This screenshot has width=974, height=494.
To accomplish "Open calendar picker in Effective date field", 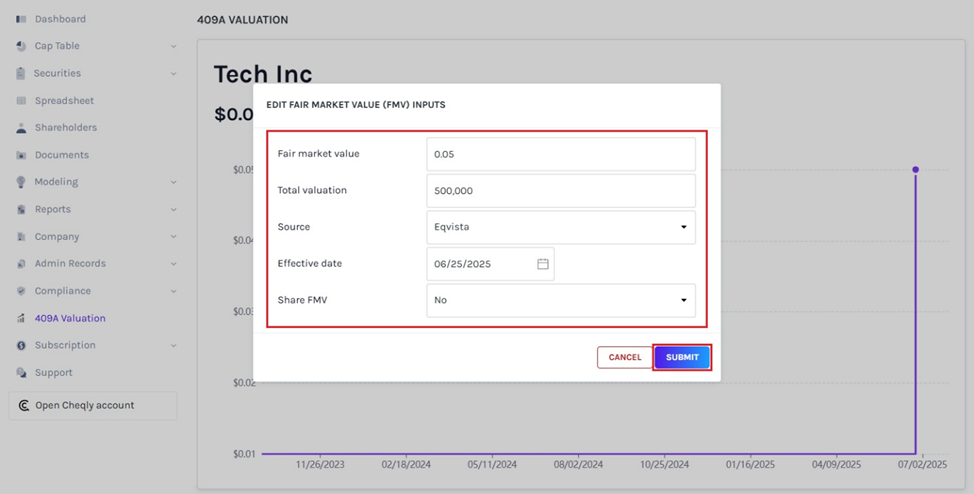I will (x=543, y=264).
